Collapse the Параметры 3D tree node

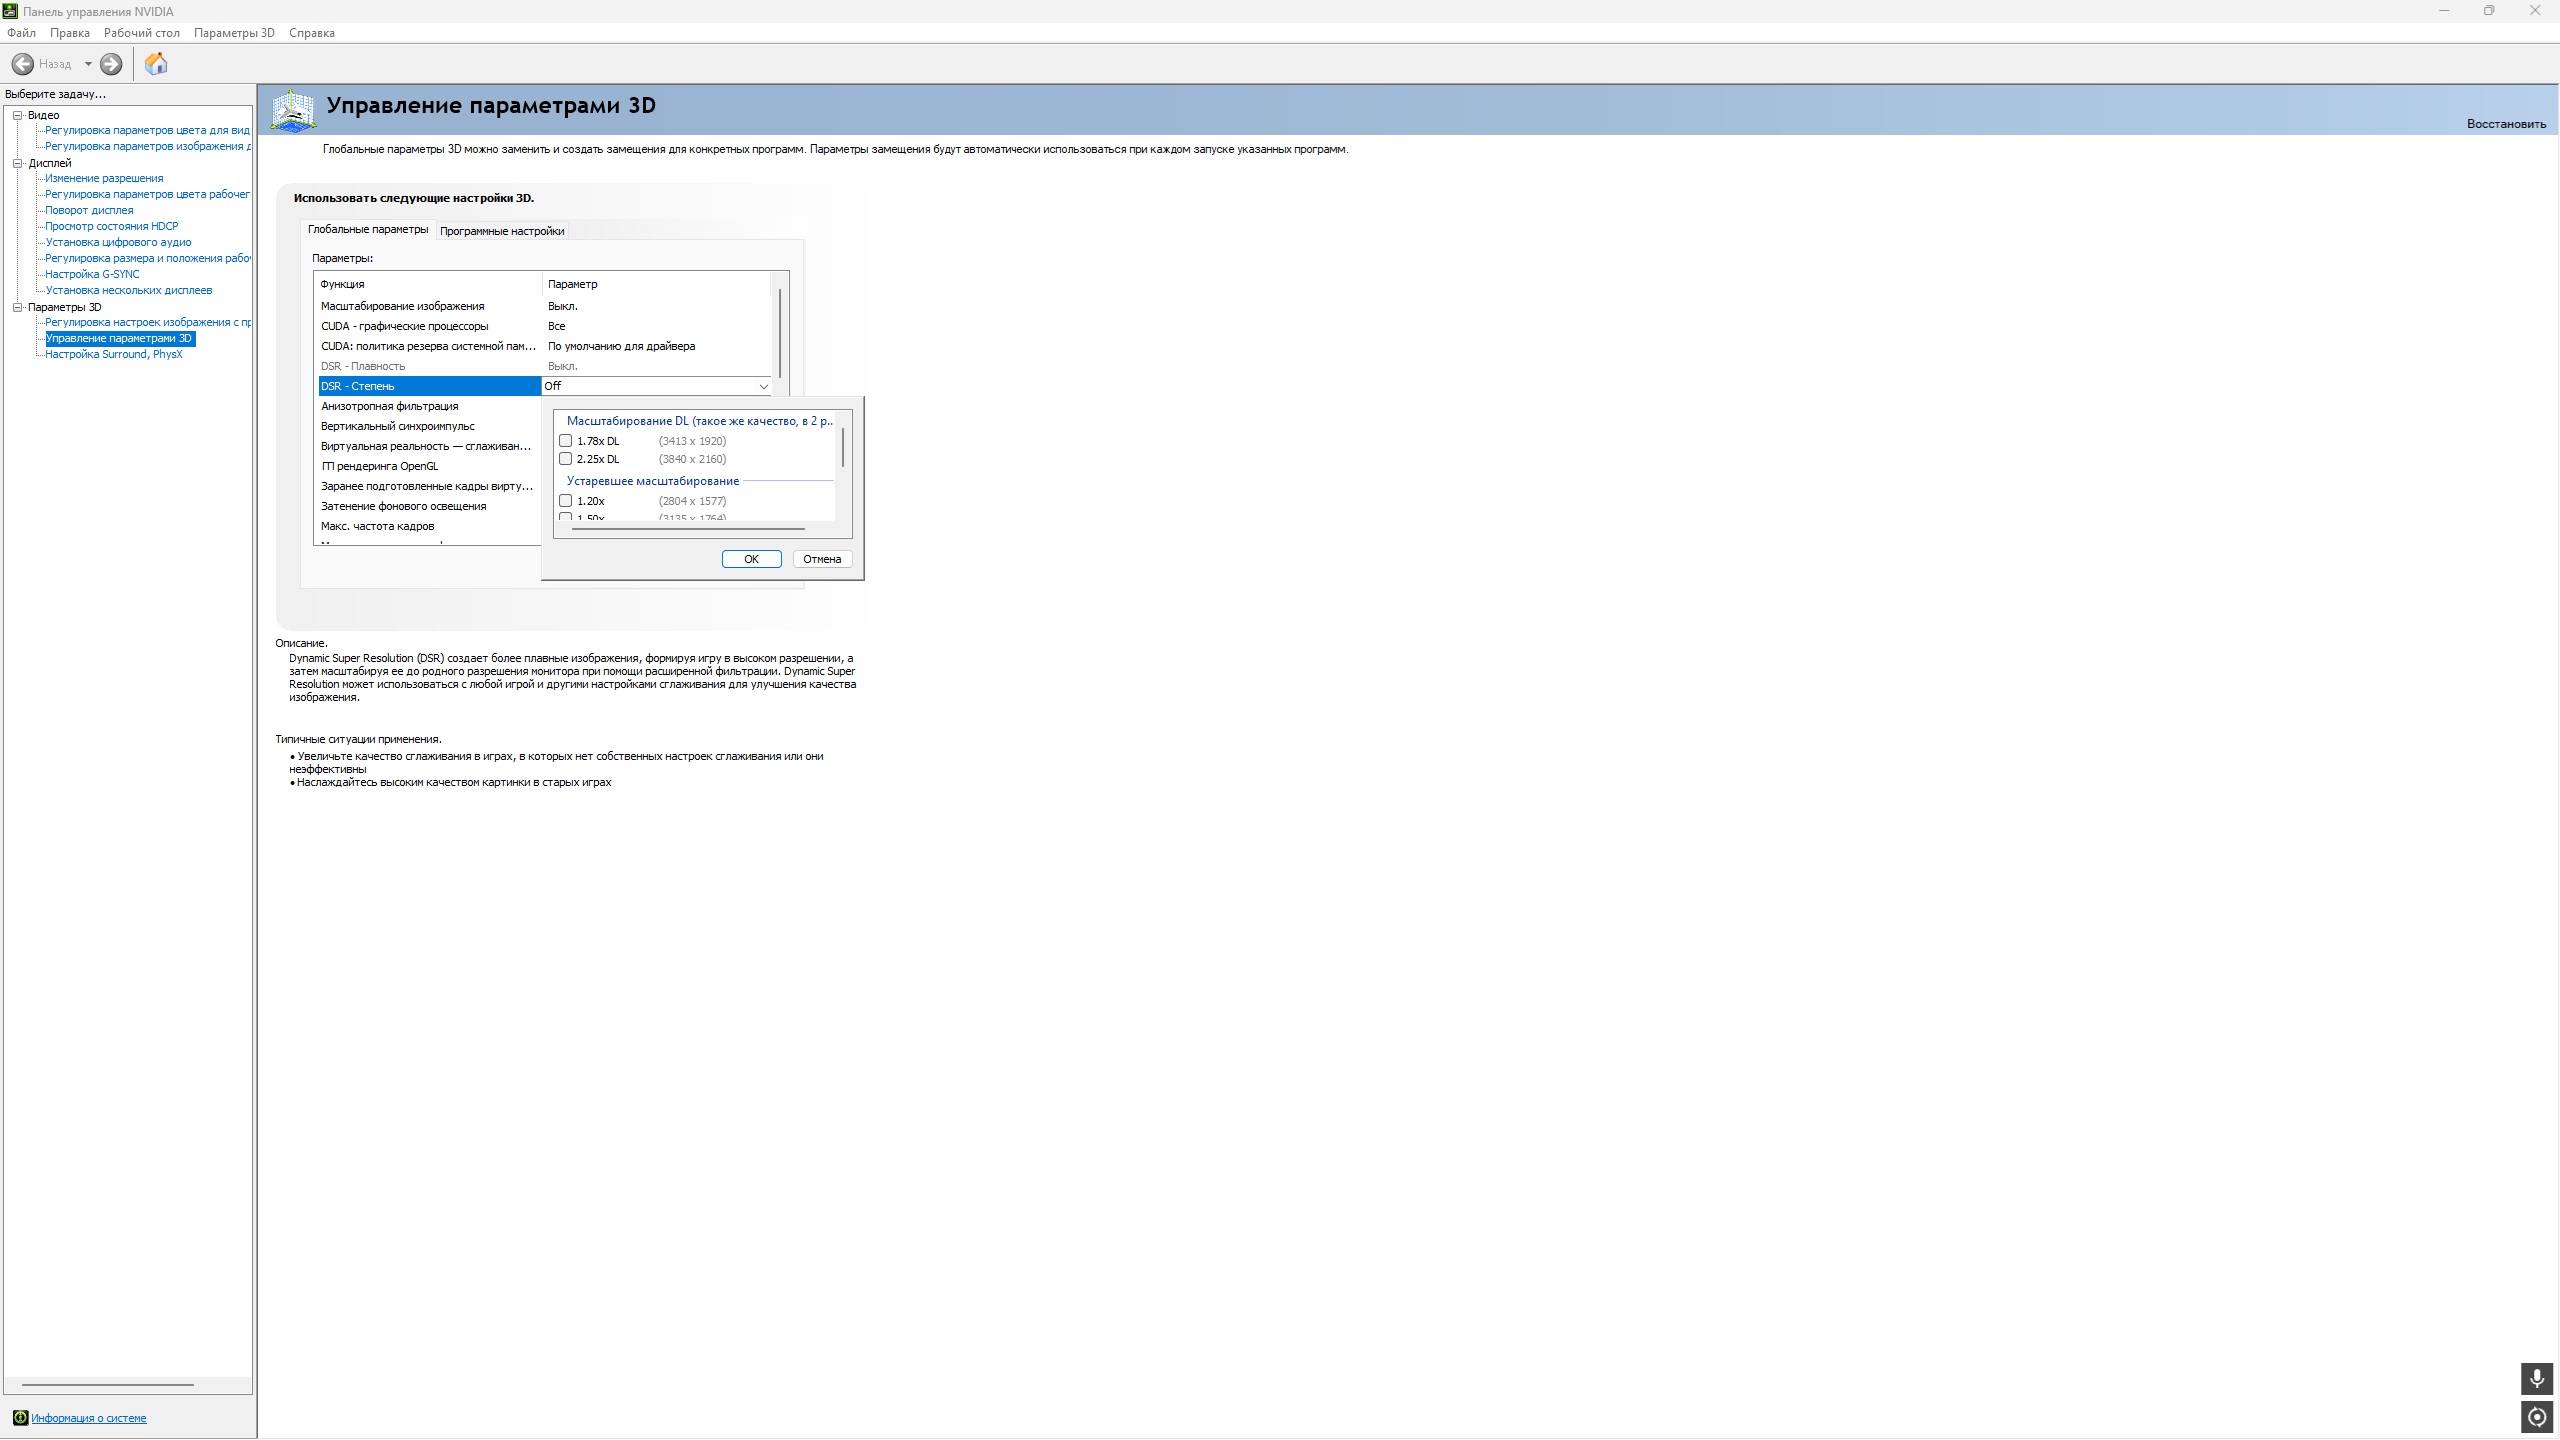click(x=17, y=307)
